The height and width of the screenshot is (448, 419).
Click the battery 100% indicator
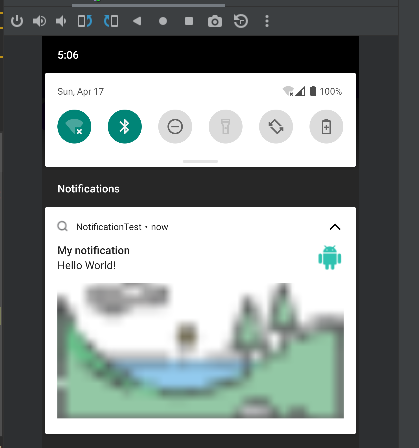326,91
